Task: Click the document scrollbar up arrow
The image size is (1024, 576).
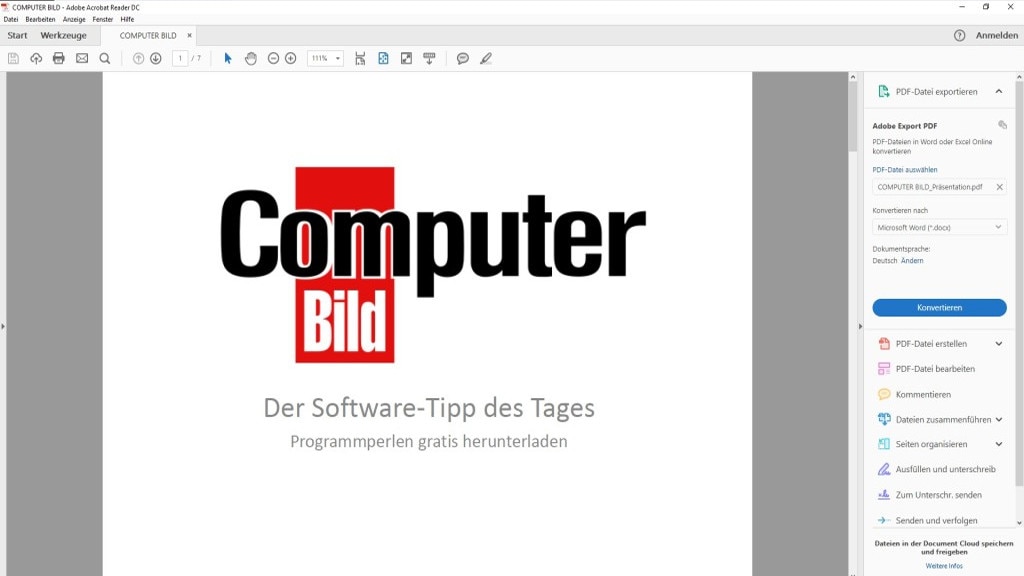Action: point(852,77)
